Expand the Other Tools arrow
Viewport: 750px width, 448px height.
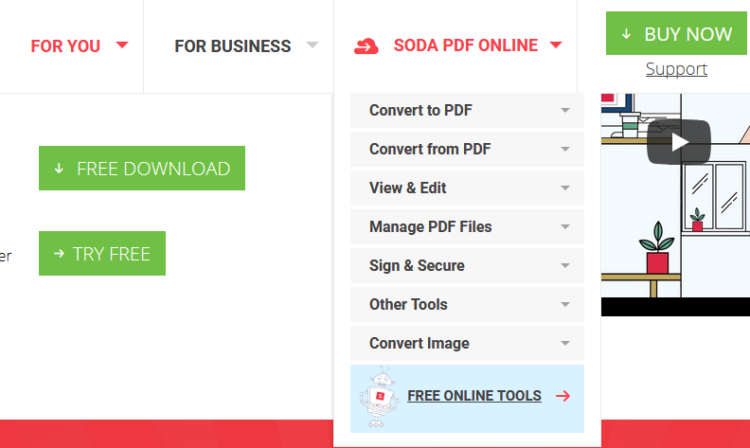[x=565, y=305]
